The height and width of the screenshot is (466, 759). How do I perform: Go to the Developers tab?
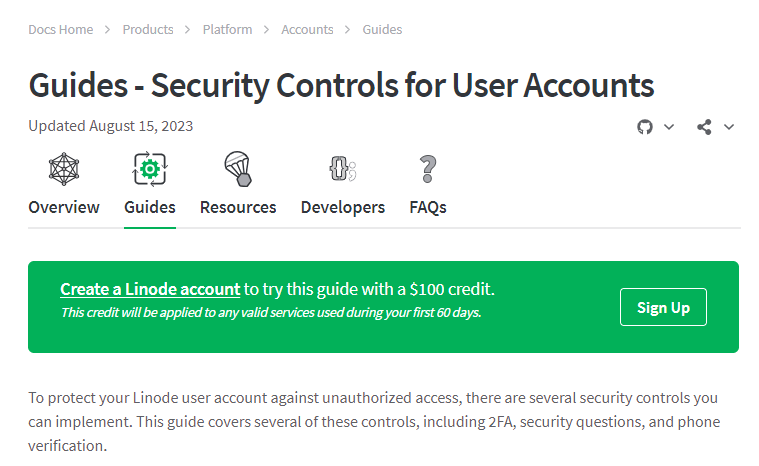[343, 207]
